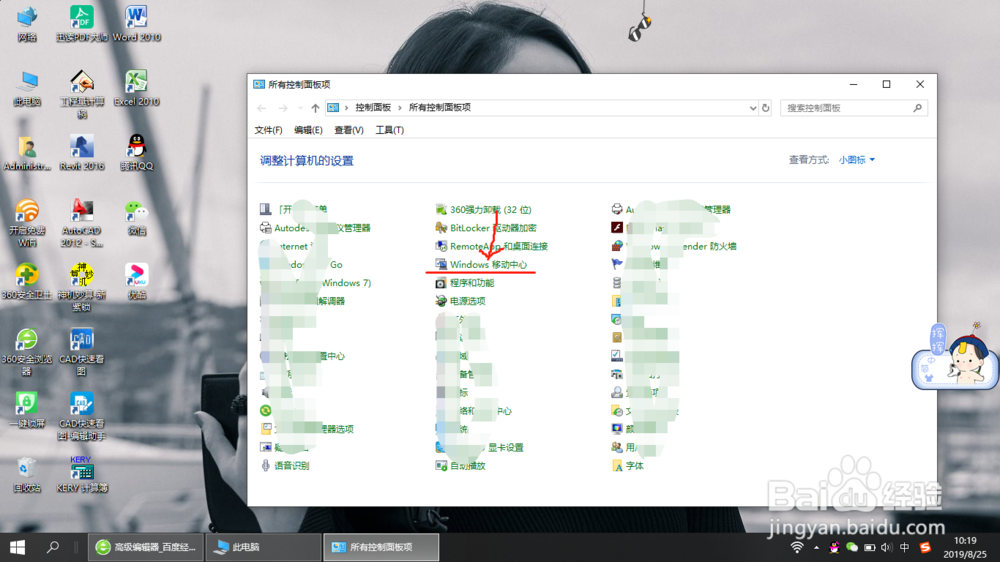The height and width of the screenshot is (562, 1000).
Task: Open 程序和功能 in Control Panel
Action: coord(465,283)
